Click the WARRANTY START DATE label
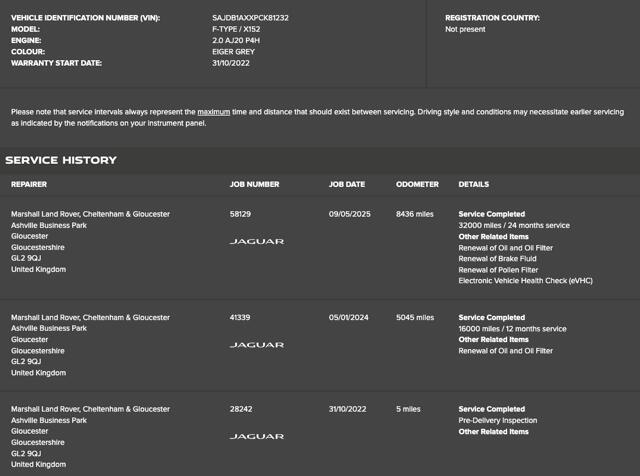The image size is (640, 476). tap(56, 63)
